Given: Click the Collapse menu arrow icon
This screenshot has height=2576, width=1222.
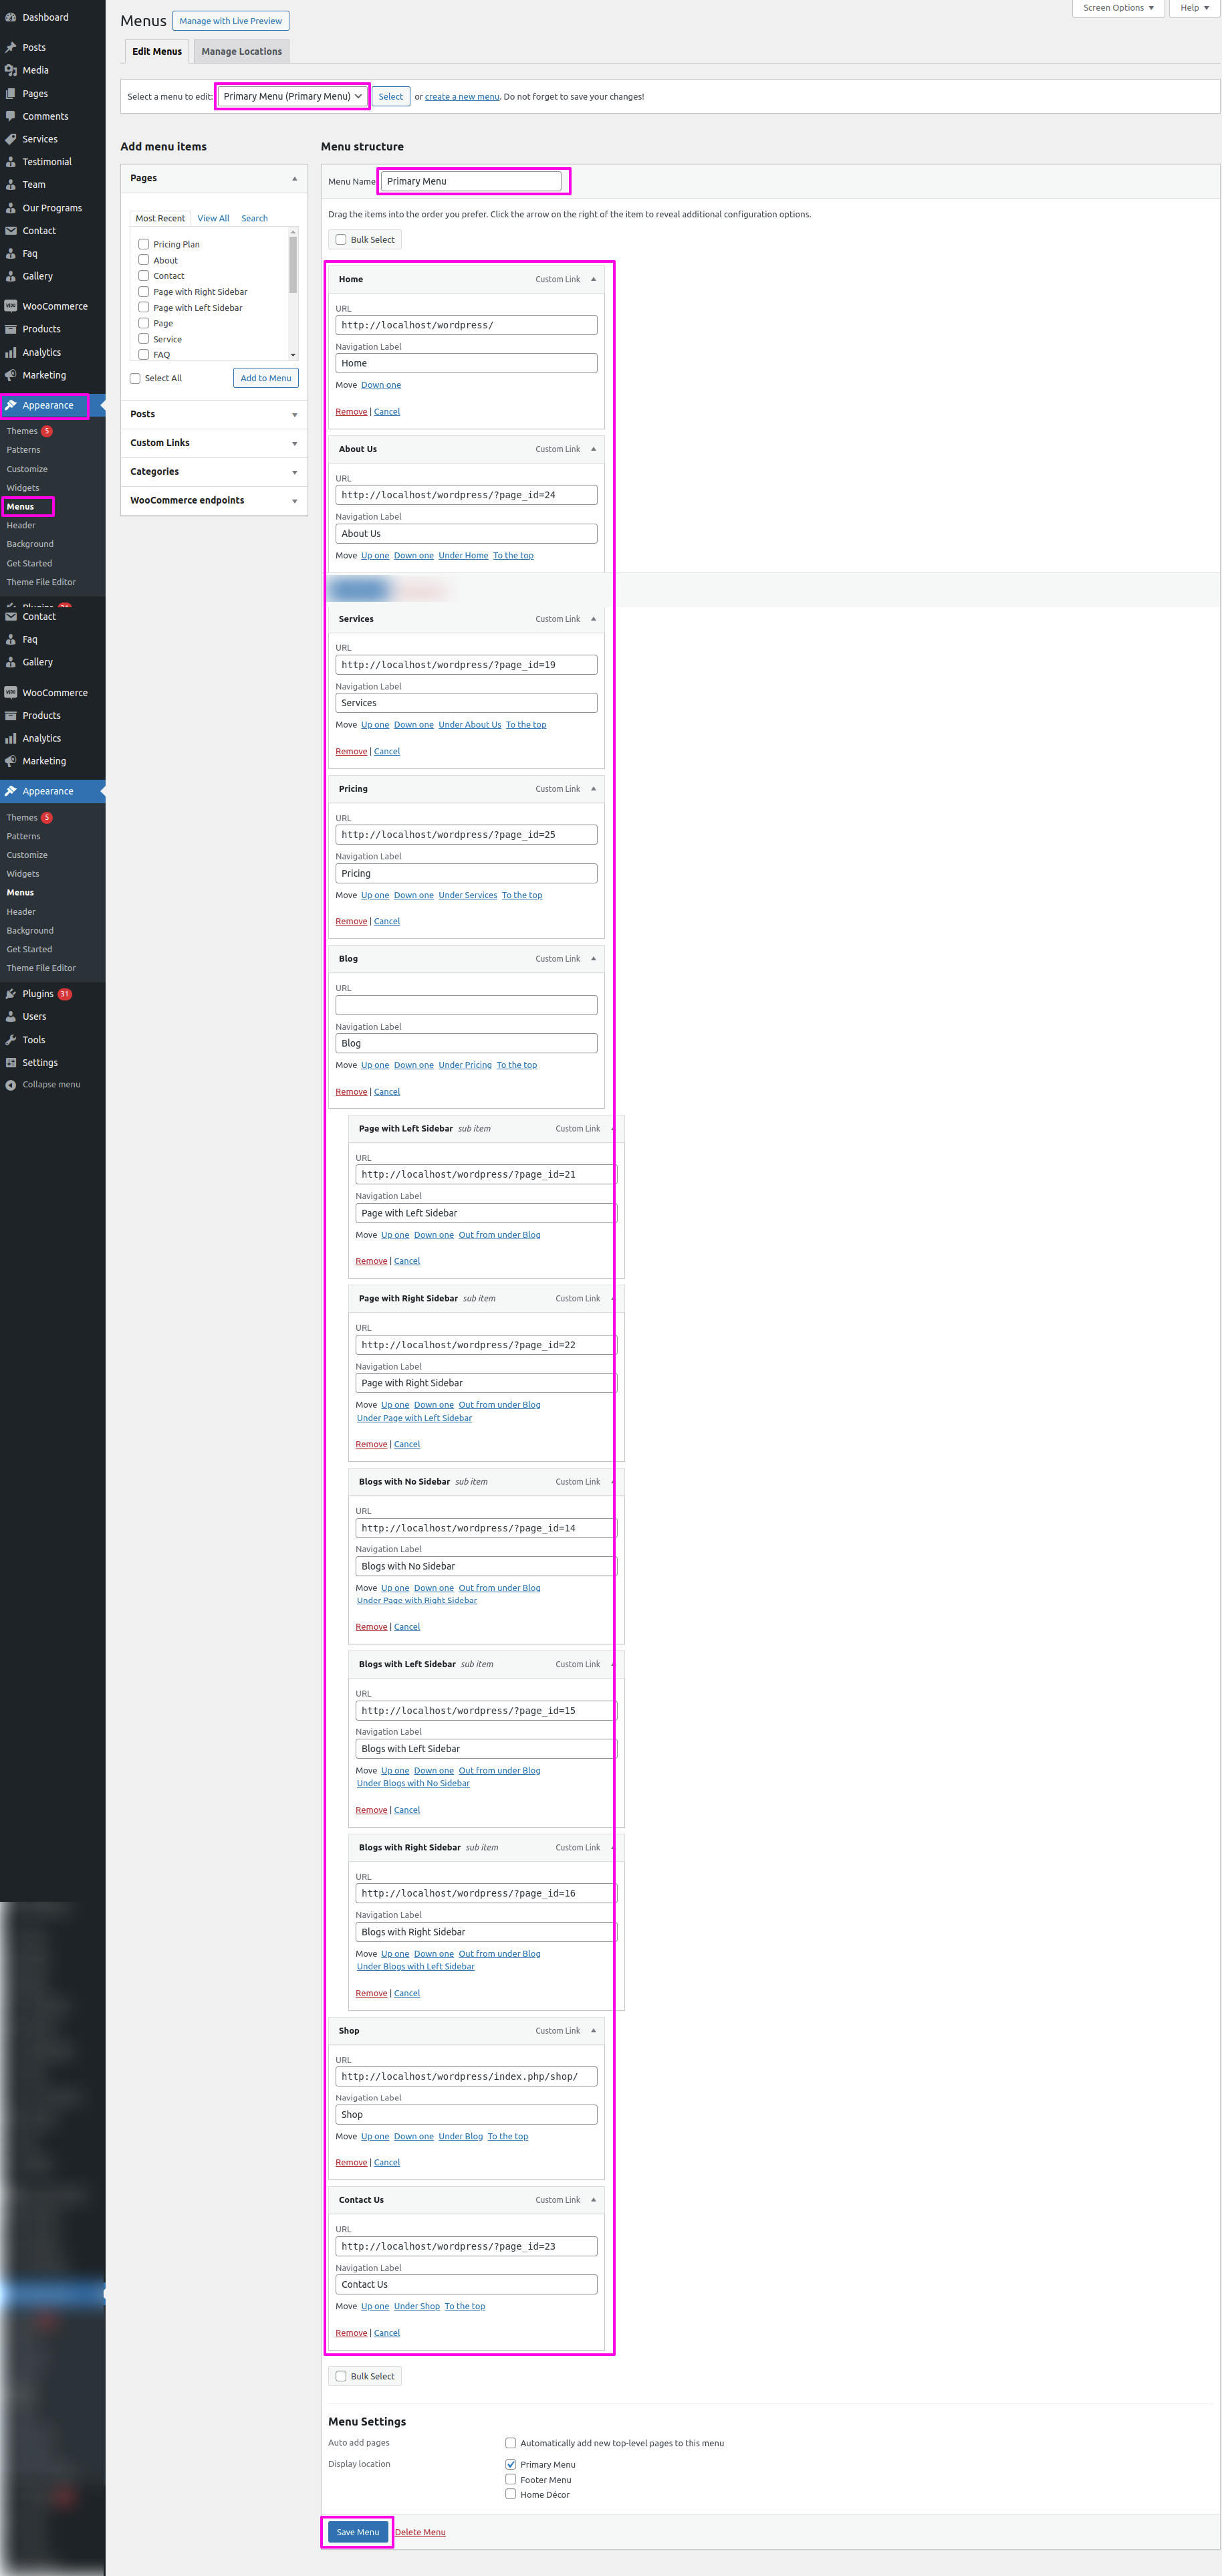Looking at the screenshot, I should (x=11, y=1085).
